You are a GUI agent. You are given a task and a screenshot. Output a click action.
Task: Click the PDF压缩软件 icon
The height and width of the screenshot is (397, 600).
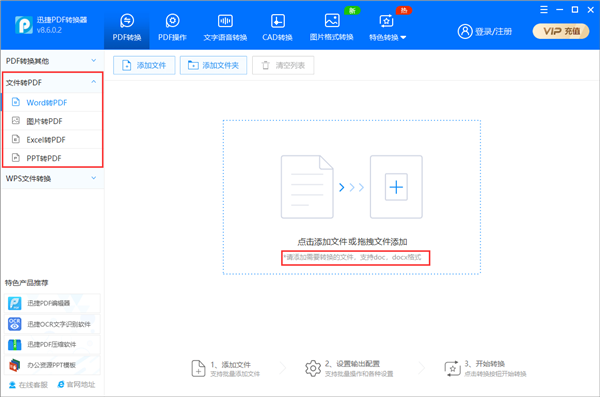point(15,345)
